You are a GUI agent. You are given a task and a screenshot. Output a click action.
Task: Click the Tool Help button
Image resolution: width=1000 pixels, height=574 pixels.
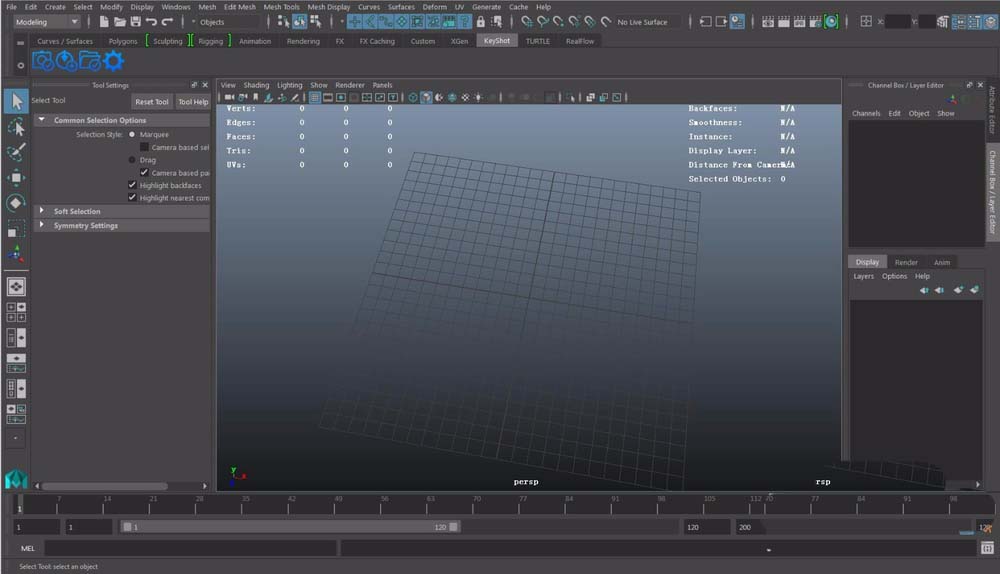pos(193,101)
